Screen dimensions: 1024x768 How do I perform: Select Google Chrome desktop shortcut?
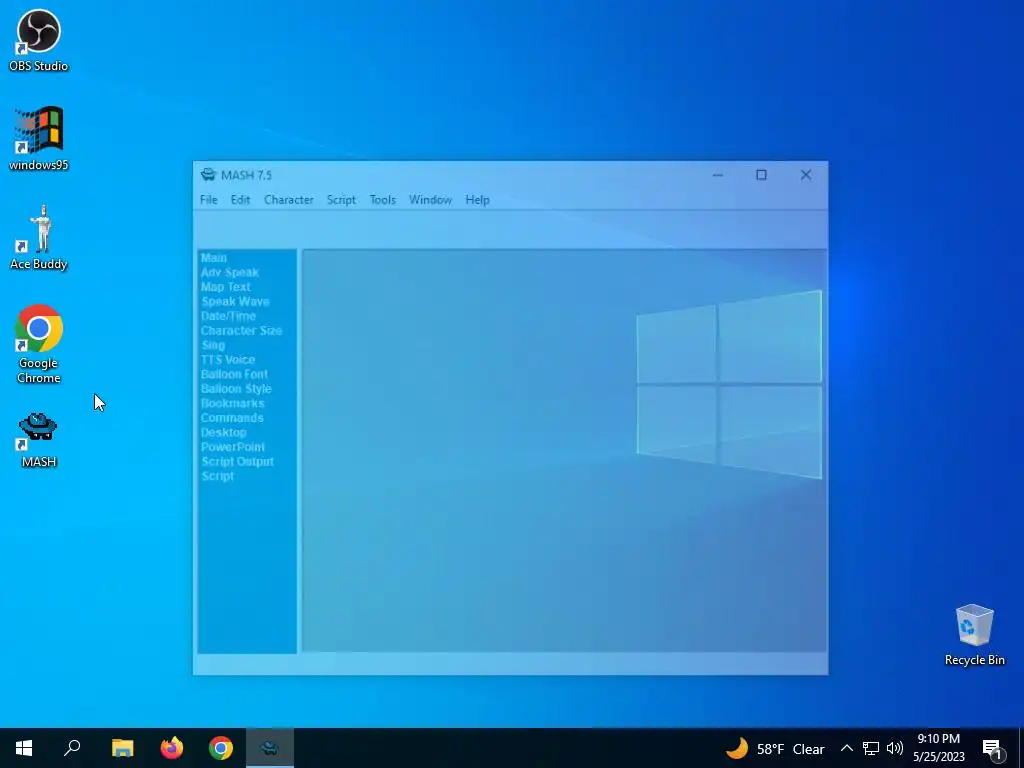(39, 344)
